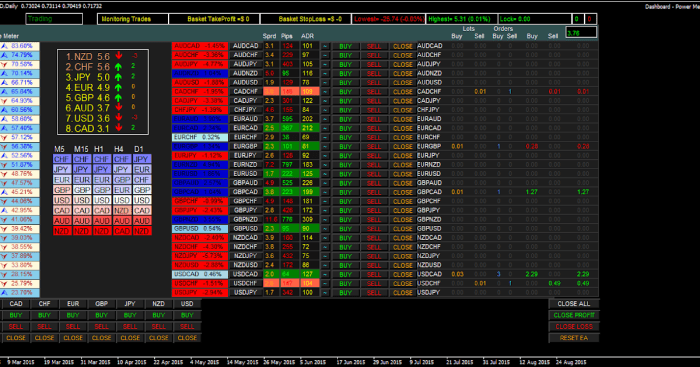
Task: Click the green up arrow beside CHF strength
Action: point(118,67)
